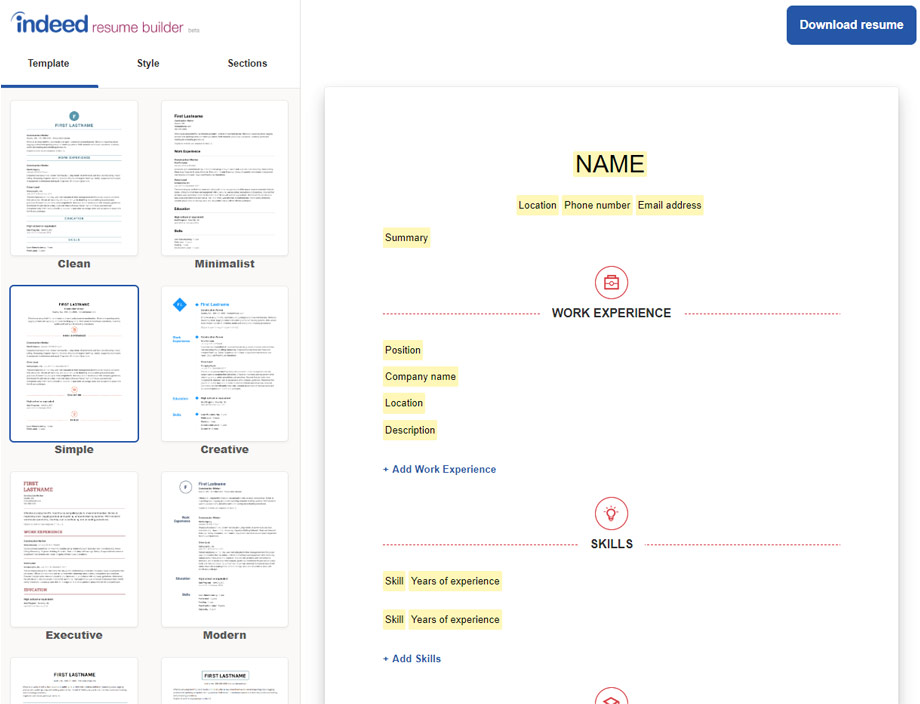The image size is (920, 704).
Task: Click the Executive template label
Action: click(x=74, y=635)
